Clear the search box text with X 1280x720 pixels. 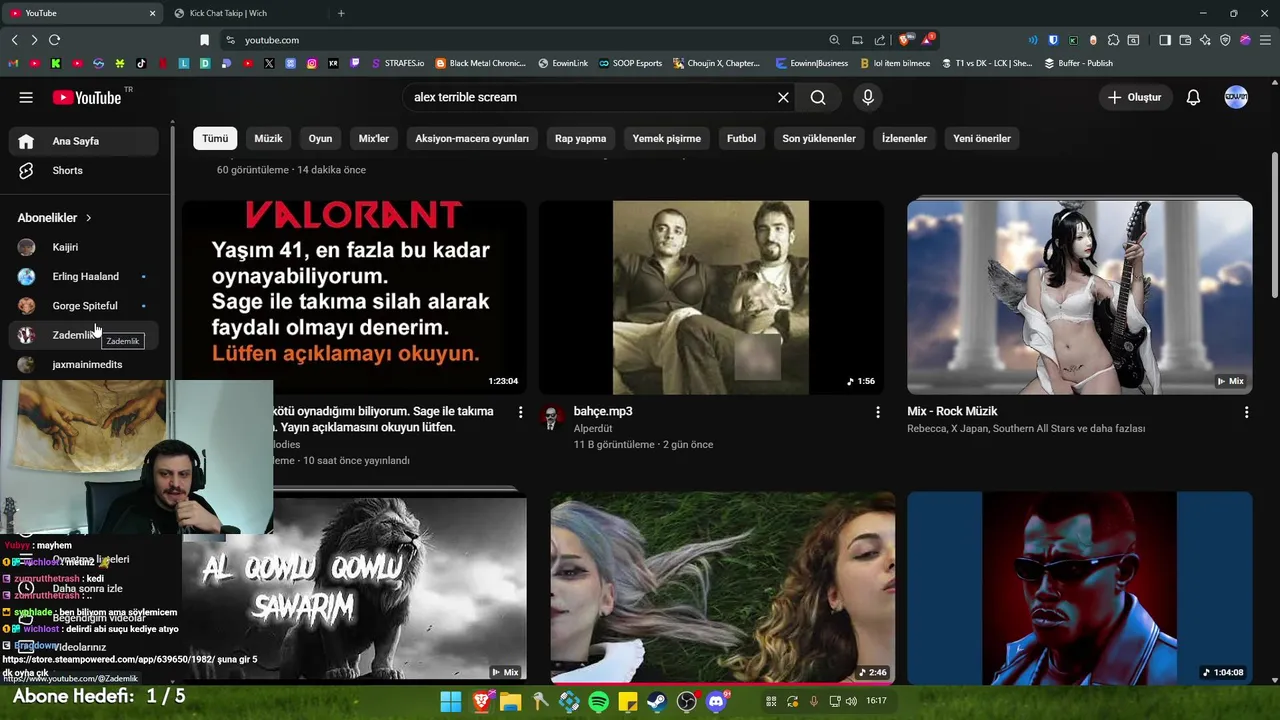pos(783,97)
